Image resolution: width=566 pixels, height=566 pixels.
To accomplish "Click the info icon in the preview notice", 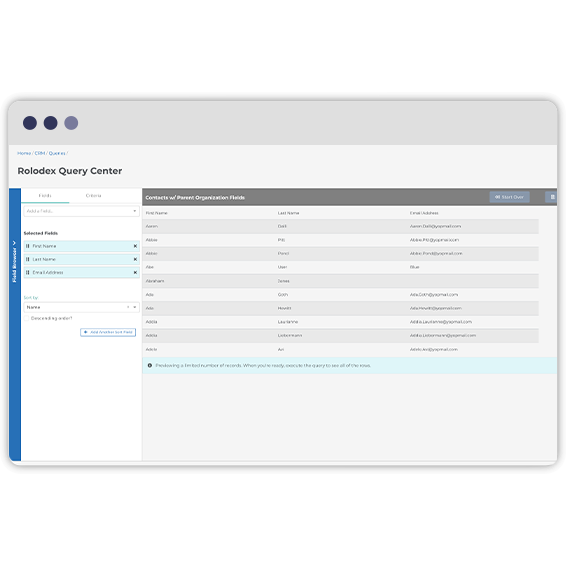I will (x=150, y=365).
